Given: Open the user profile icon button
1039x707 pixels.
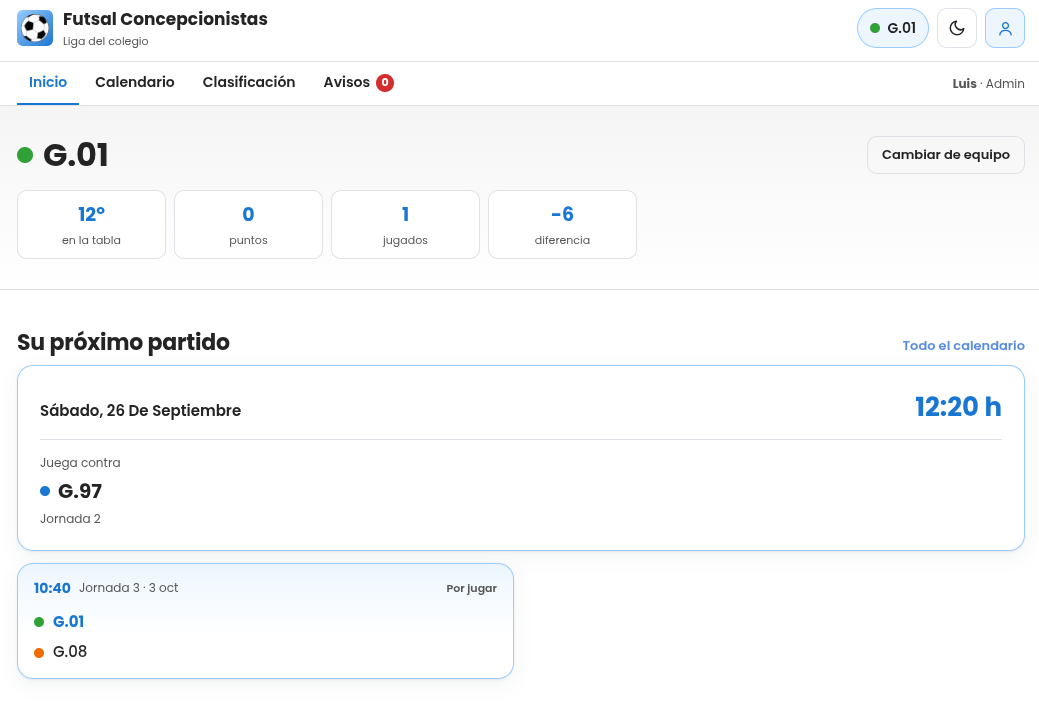Looking at the screenshot, I should click(x=1005, y=28).
